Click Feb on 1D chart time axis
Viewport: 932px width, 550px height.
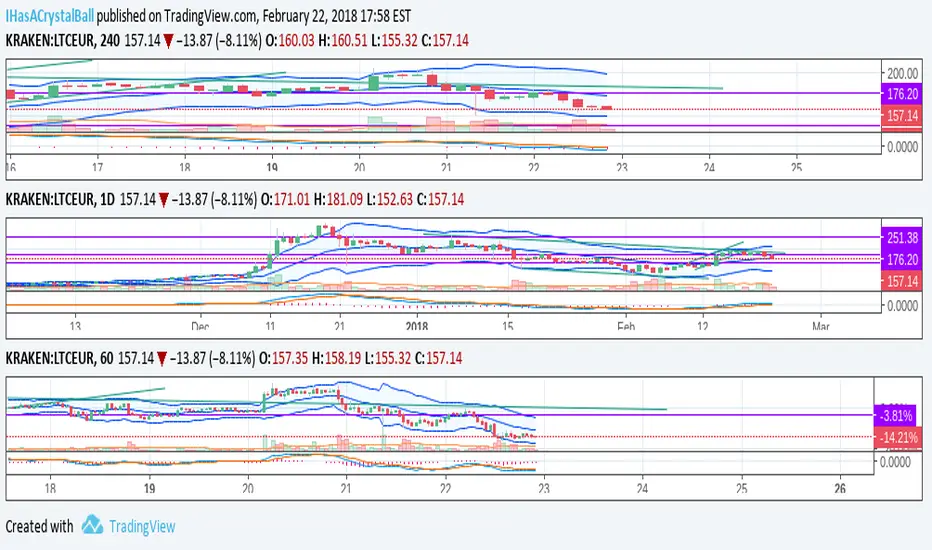pos(626,326)
